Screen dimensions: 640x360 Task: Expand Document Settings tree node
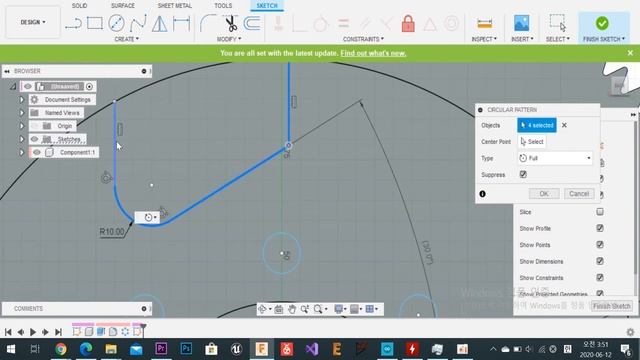(22, 100)
